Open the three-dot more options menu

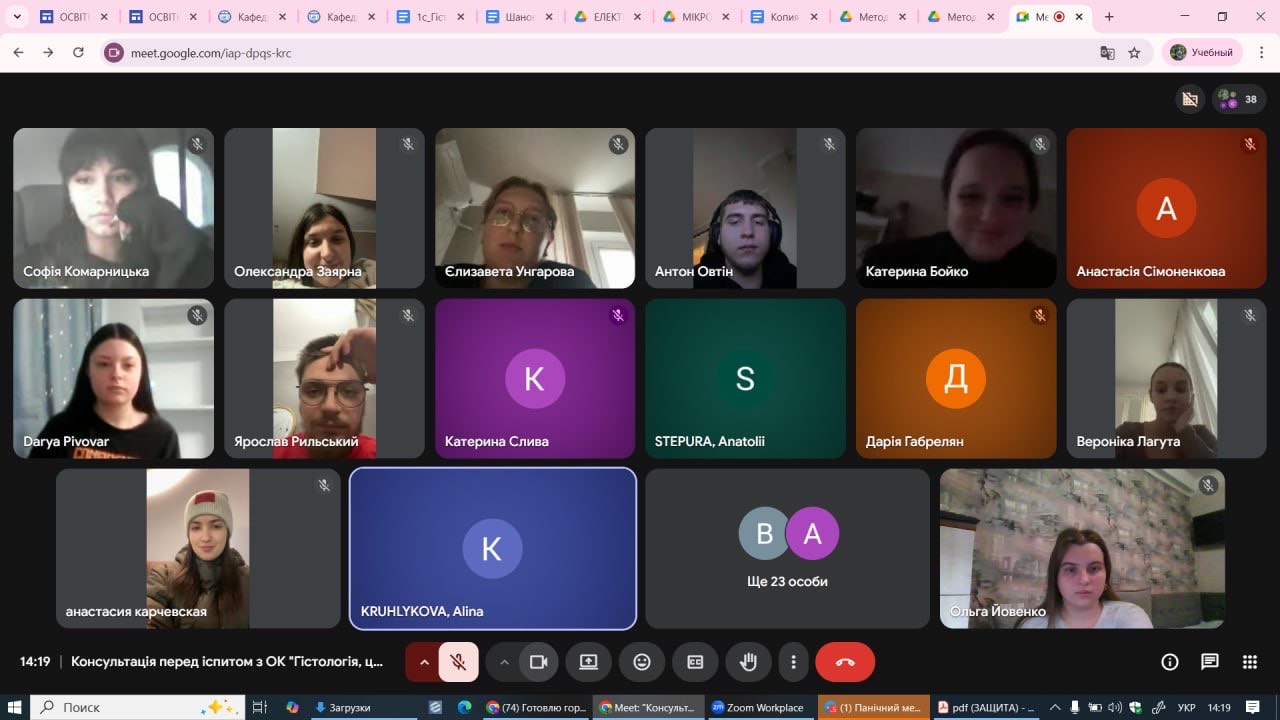coord(793,662)
